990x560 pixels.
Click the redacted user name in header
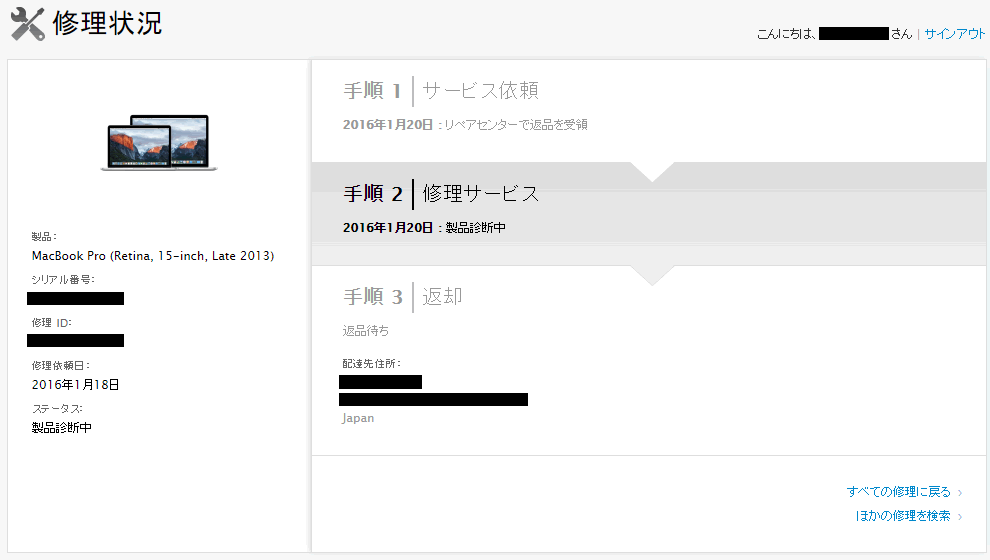[854, 33]
